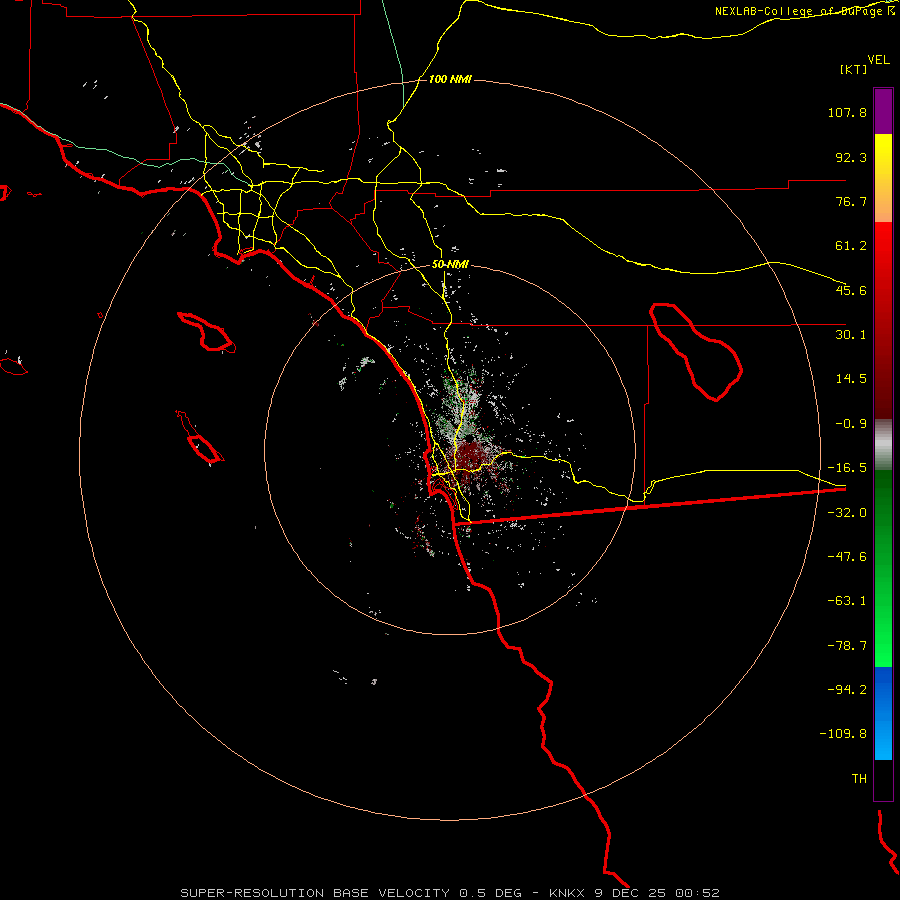This screenshot has width=900, height=900.
Task: Click the -16.5 velocity scale value
Action: coord(847,468)
